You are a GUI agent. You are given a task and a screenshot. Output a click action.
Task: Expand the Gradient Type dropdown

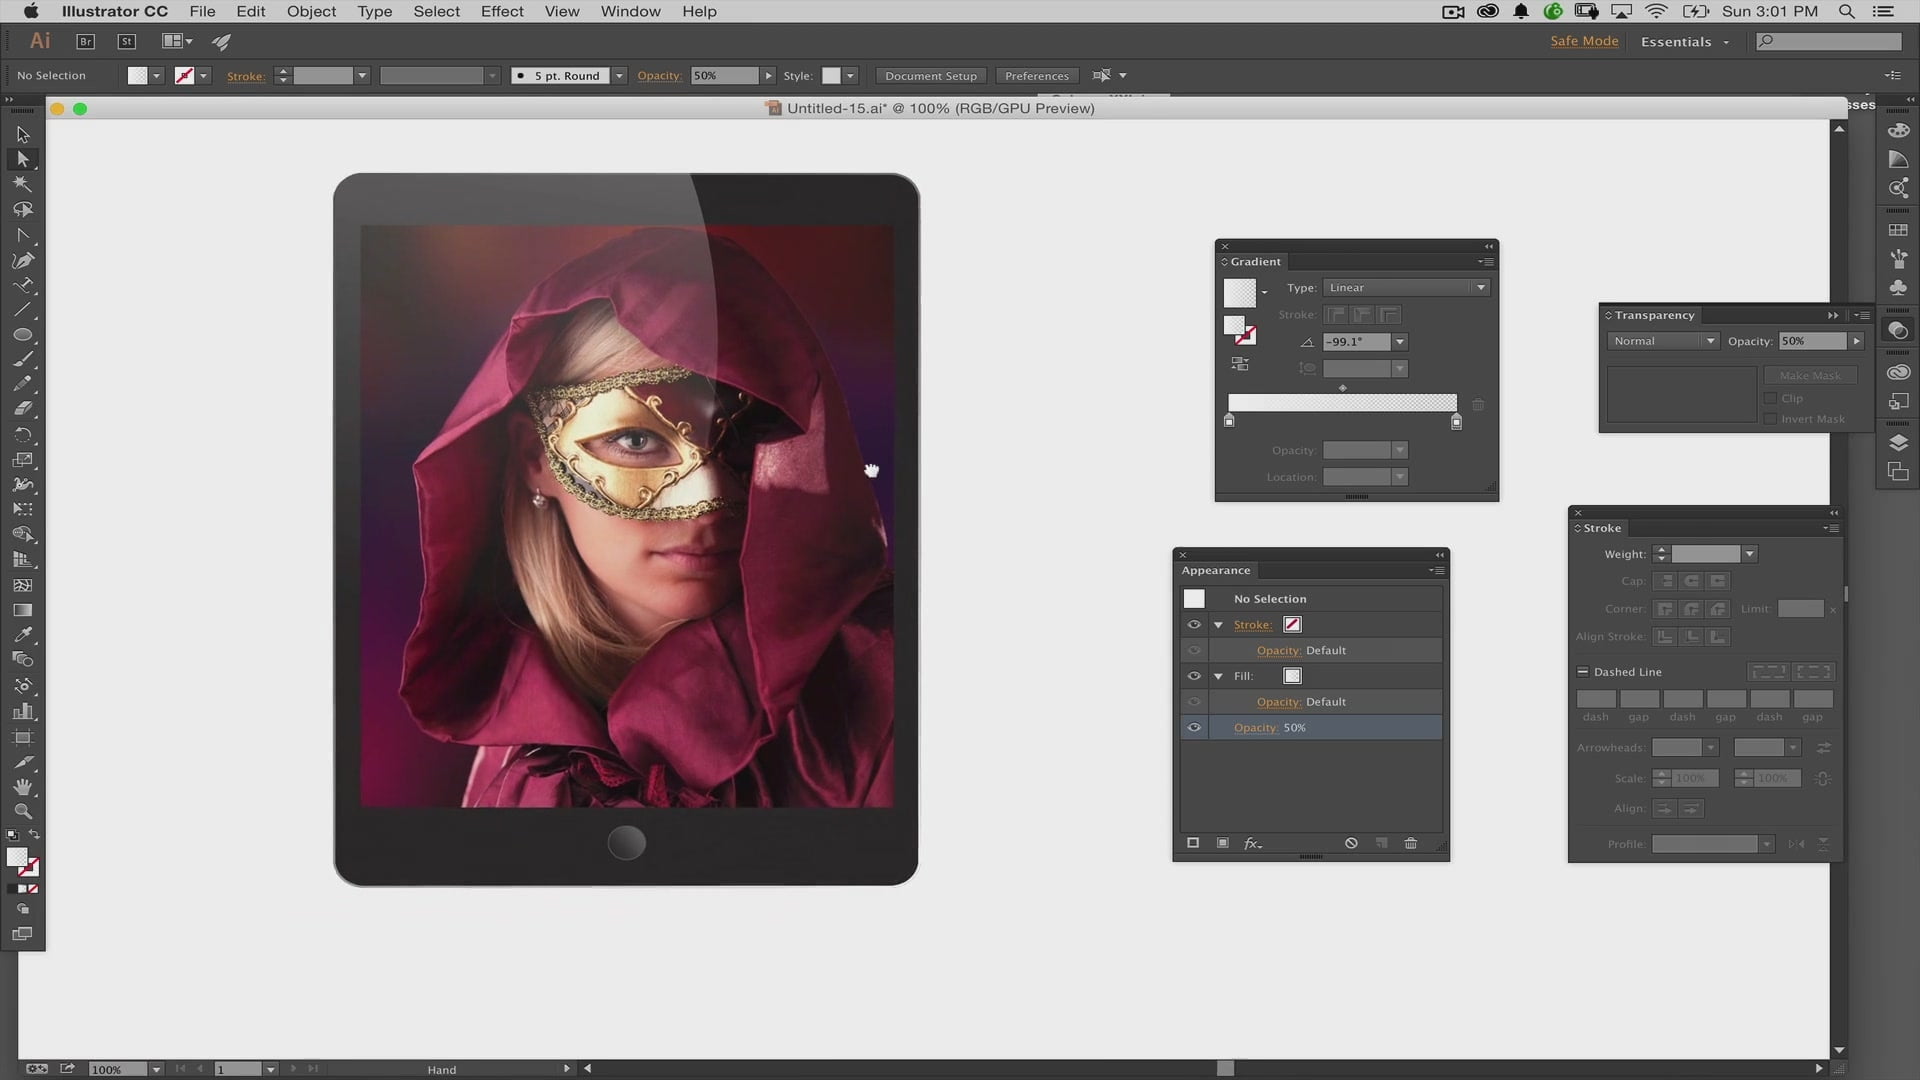pyautogui.click(x=1480, y=287)
